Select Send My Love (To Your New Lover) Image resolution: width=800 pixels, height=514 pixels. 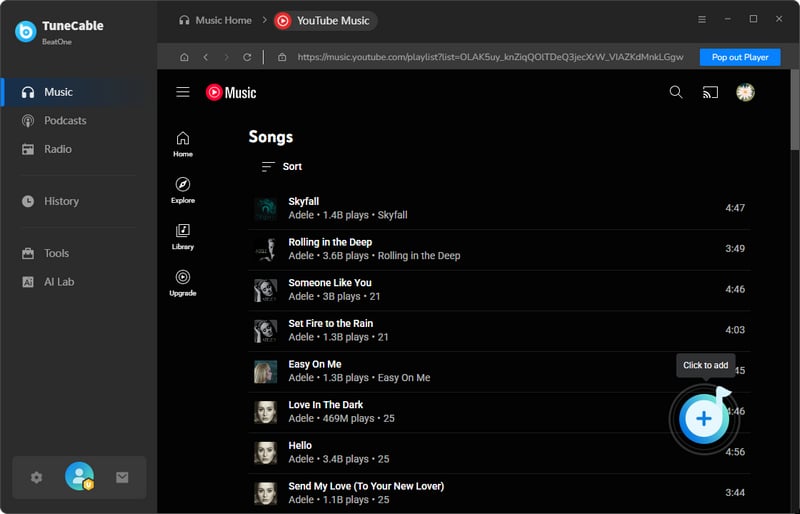tap(366, 486)
